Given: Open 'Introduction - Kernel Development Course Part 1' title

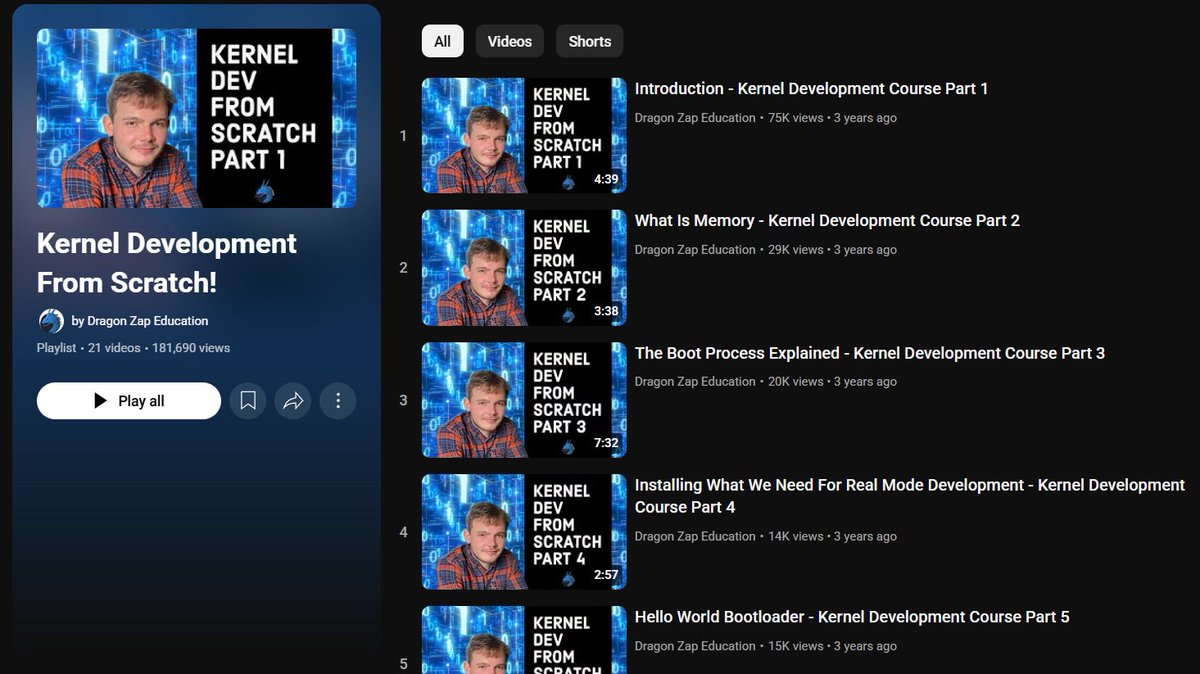Looking at the screenshot, I should point(811,89).
